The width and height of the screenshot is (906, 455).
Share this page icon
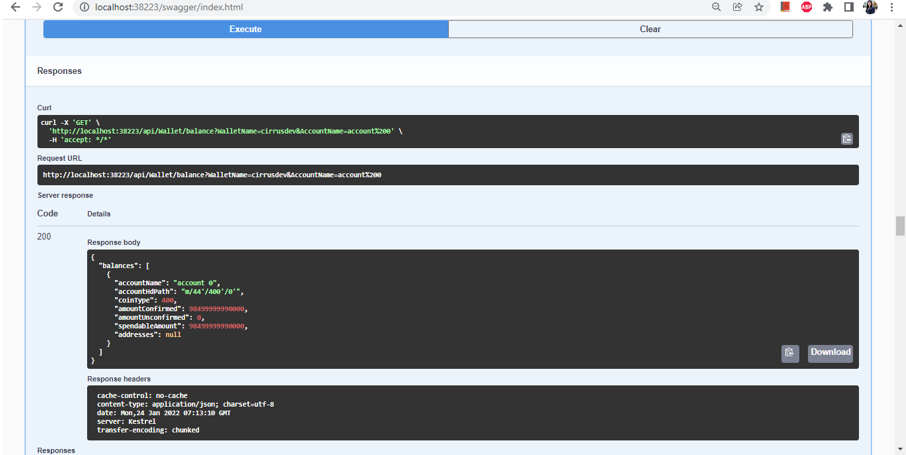[737, 7]
